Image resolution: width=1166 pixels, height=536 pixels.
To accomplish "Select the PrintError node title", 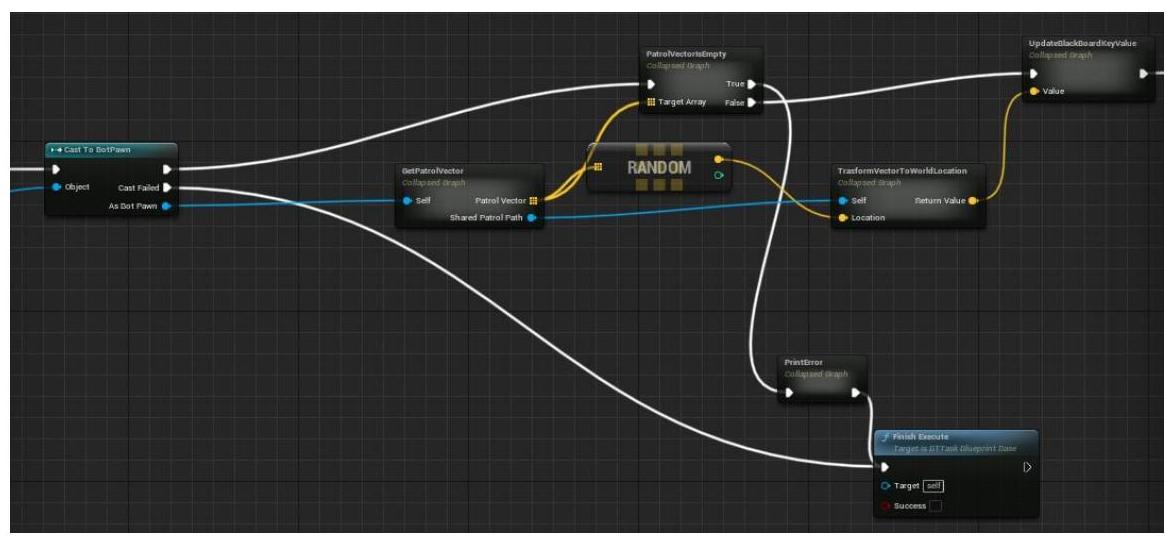I will [803, 364].
